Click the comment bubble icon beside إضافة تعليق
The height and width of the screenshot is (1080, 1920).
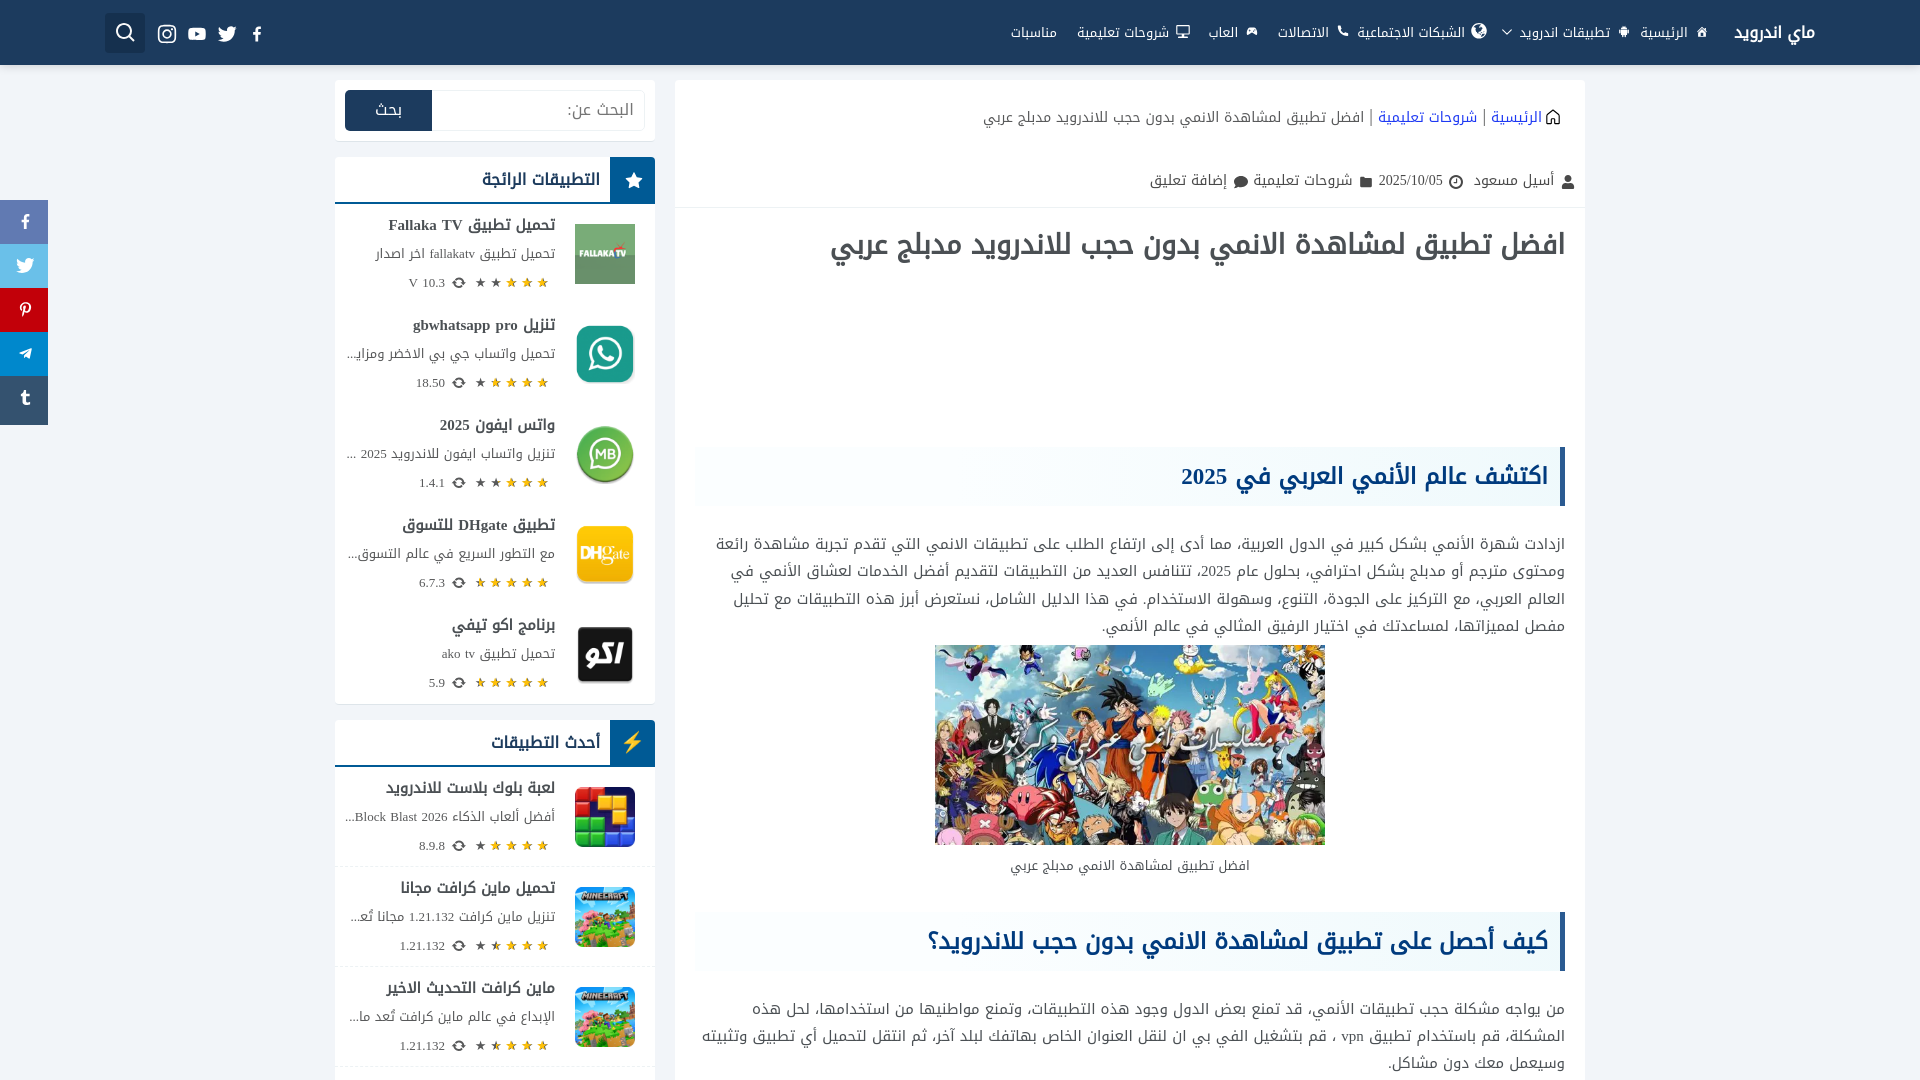[1241, 182]
